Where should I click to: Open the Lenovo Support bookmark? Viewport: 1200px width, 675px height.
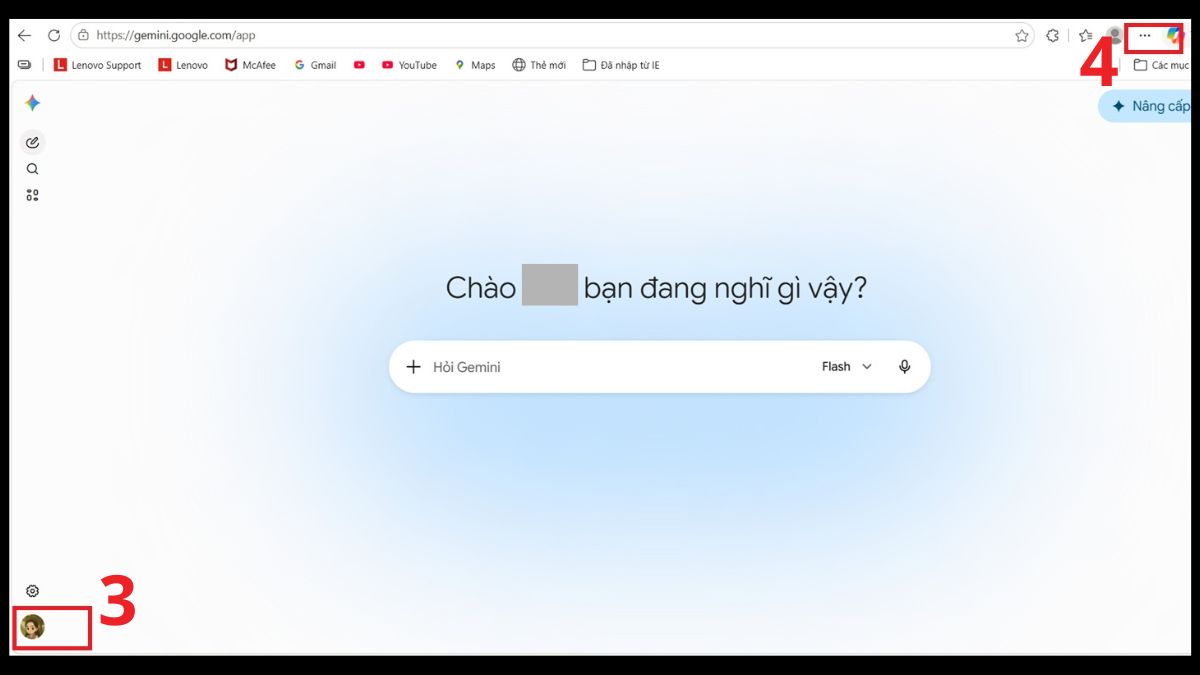click(98, 65)
